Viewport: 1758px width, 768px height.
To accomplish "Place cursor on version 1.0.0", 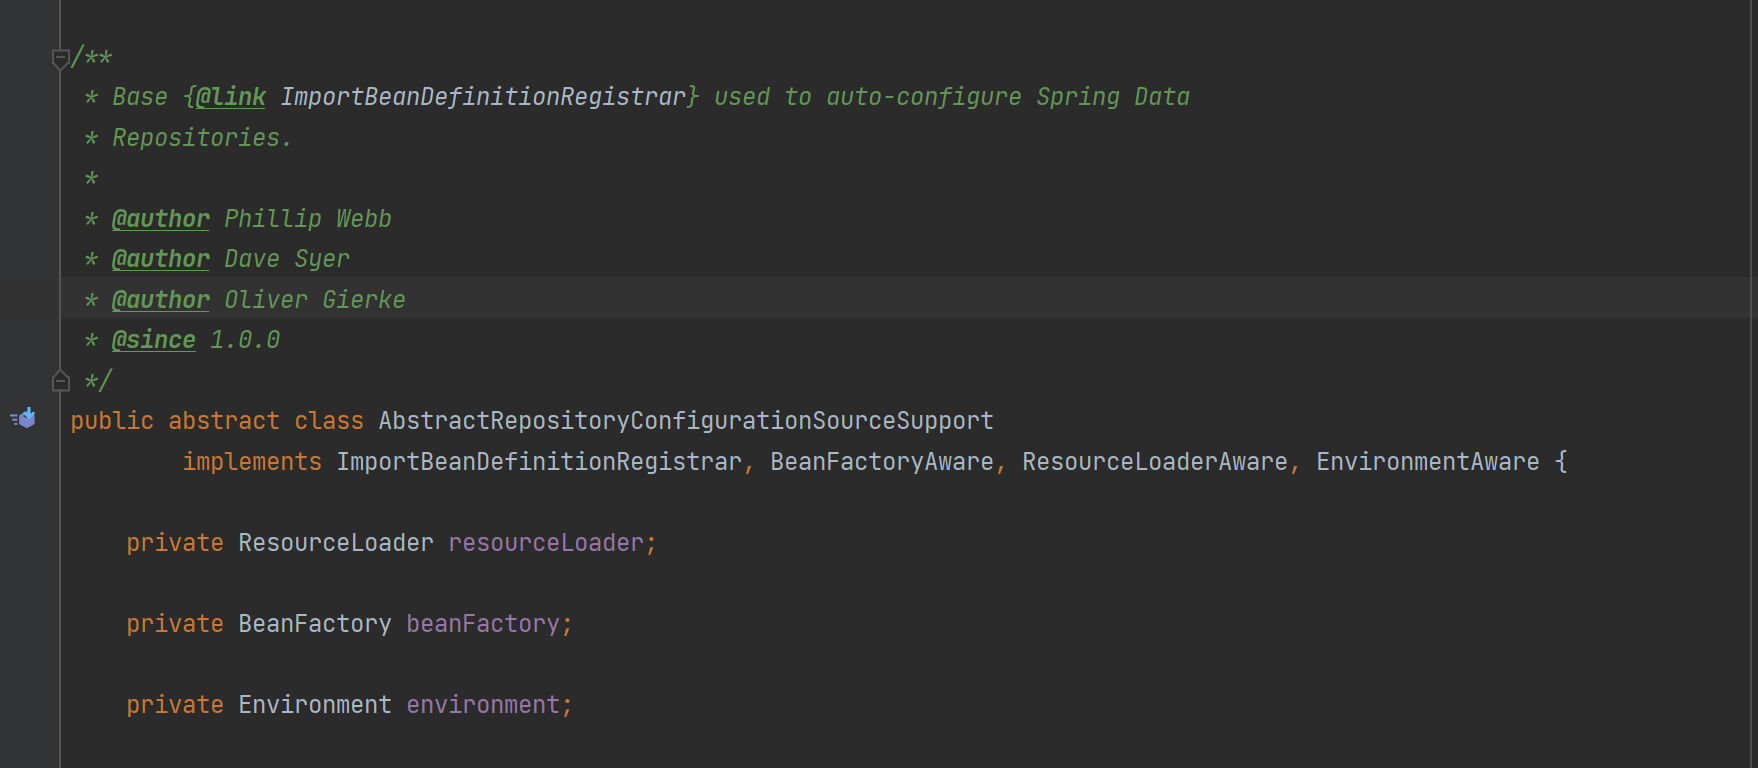I will (245, 340).
